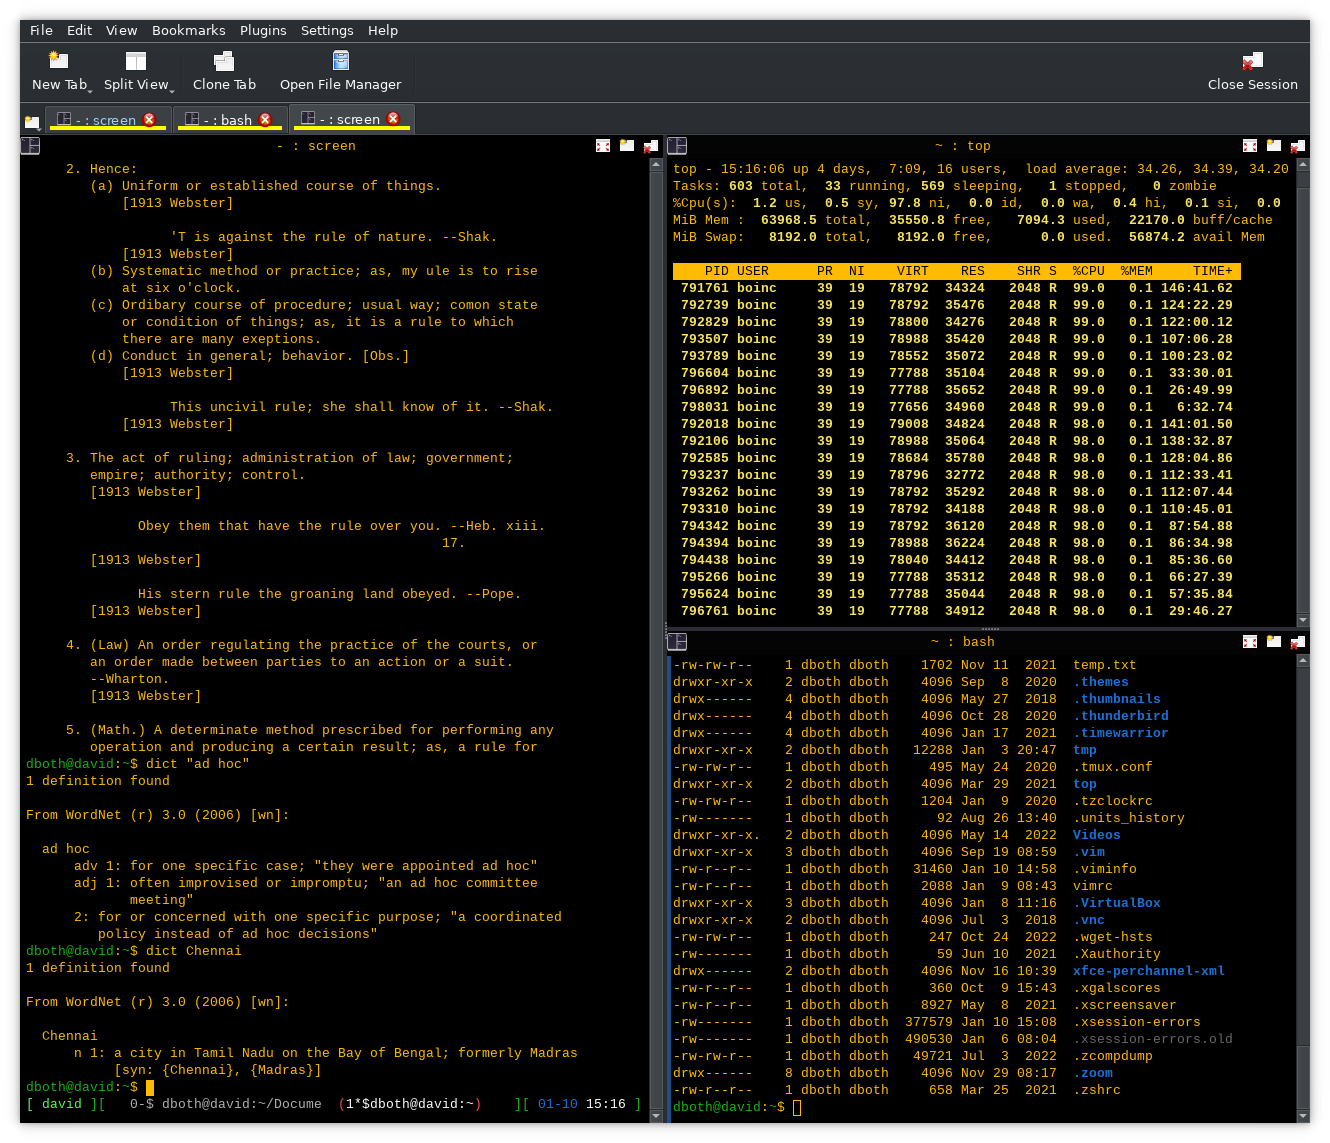This screenshot has width=1330, height=1143.
Task: Click the New Tab toolbar icon
Action: pyautogui.click(x=59, y=61)
